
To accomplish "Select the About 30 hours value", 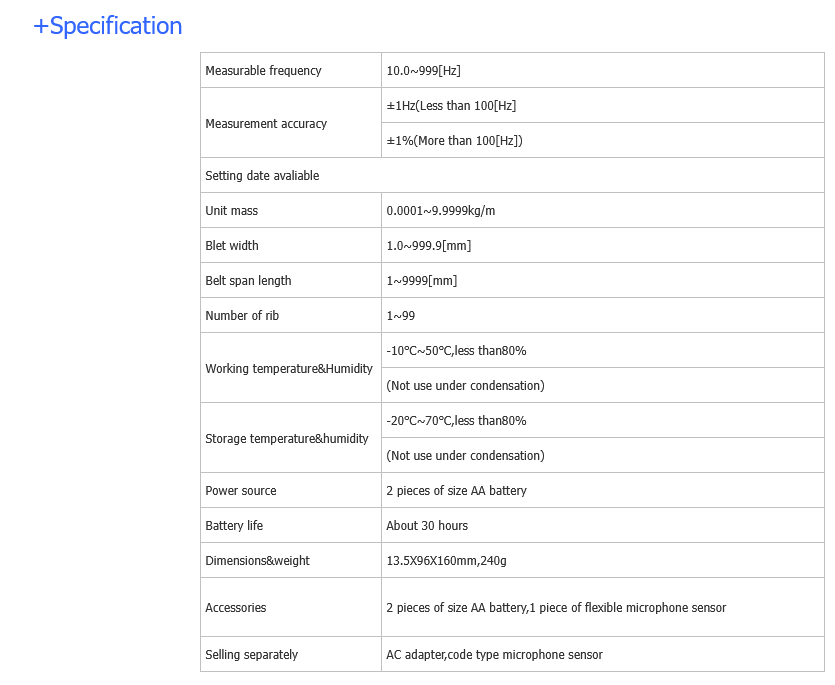I will (427, 526).
